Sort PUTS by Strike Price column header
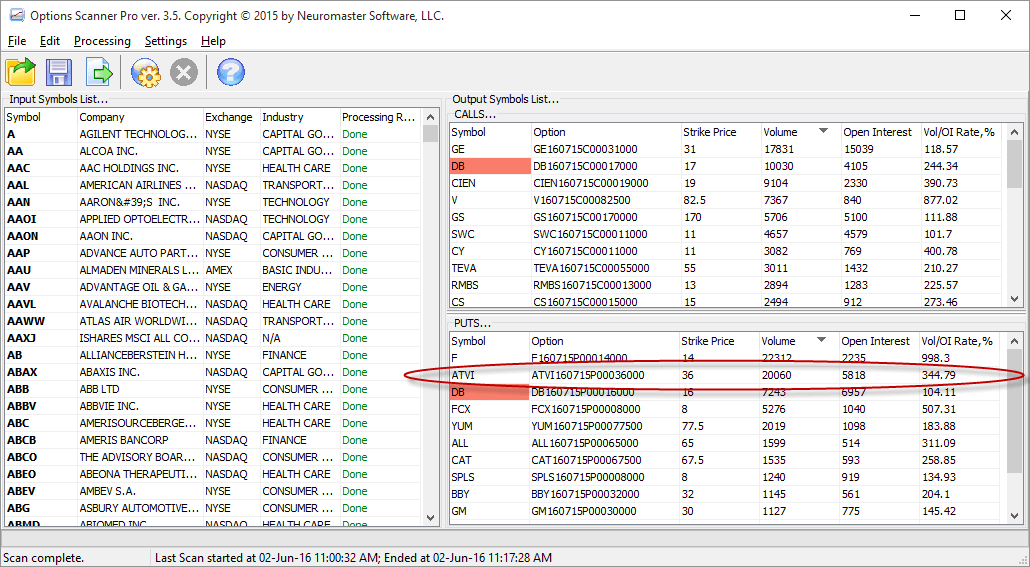This screenshot has height=567, width=1030. (x=718, y=341)
